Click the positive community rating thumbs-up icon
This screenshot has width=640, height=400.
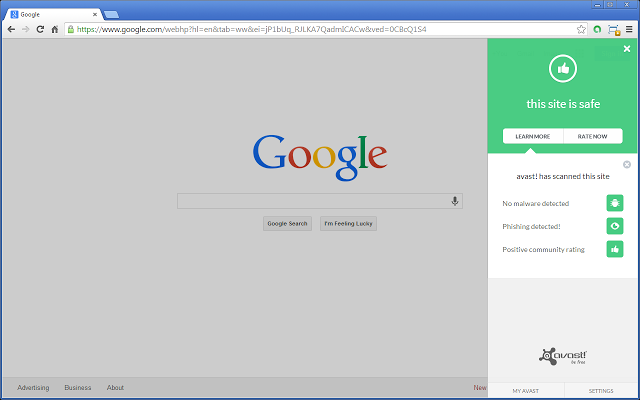(x=615, y=249)
